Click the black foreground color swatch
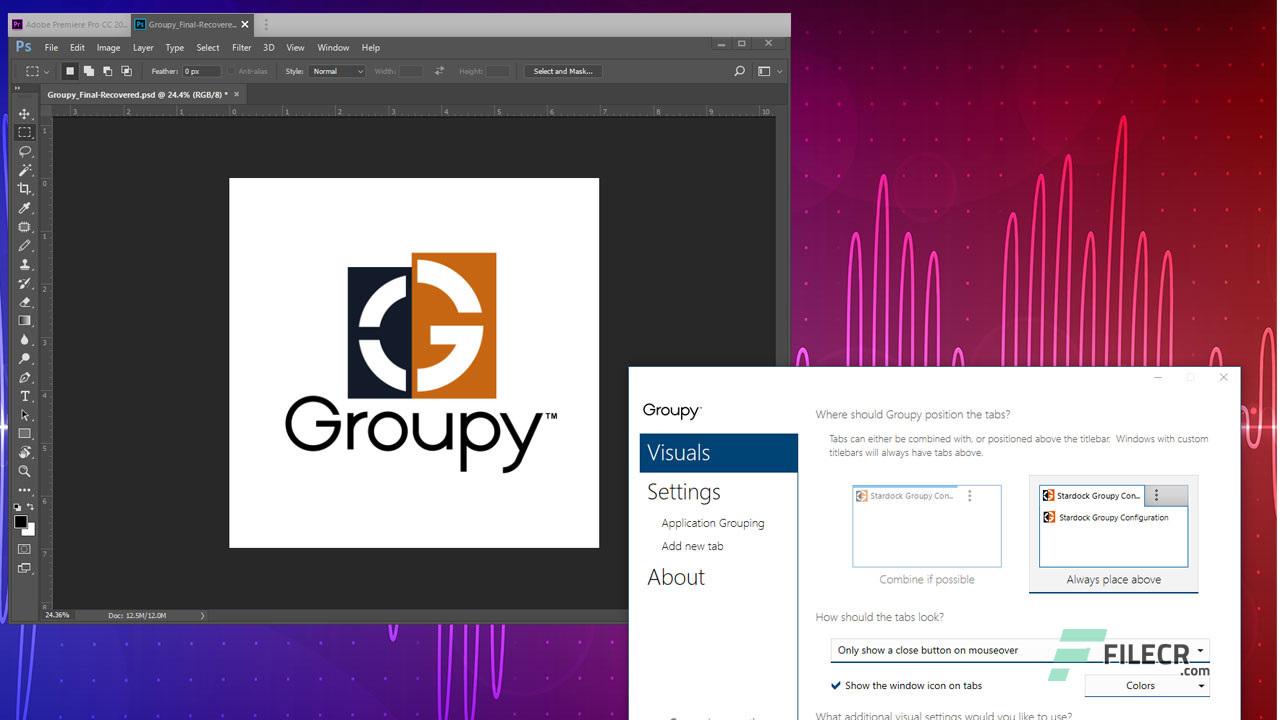 pos(20,522)
